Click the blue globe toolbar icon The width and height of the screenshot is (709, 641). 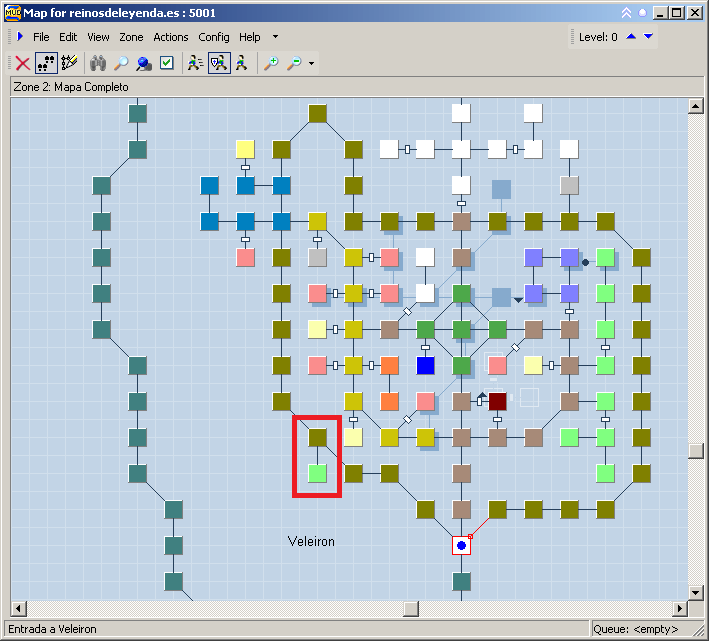click(144, 63)
